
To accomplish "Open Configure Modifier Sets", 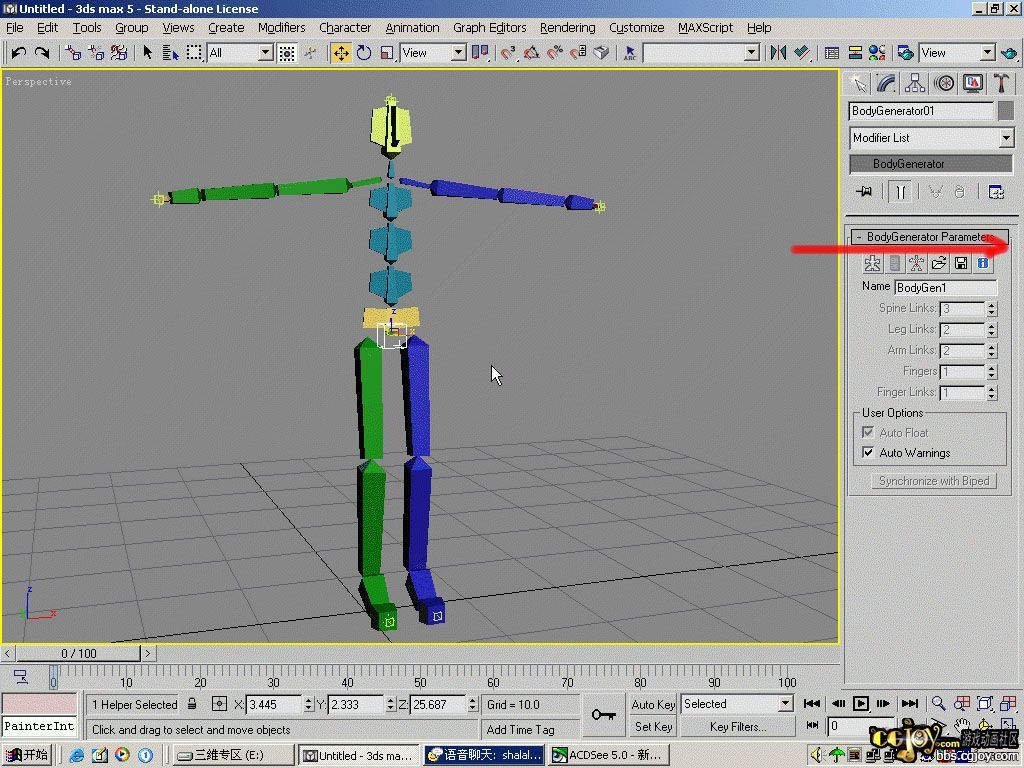I will coord(996,191).
